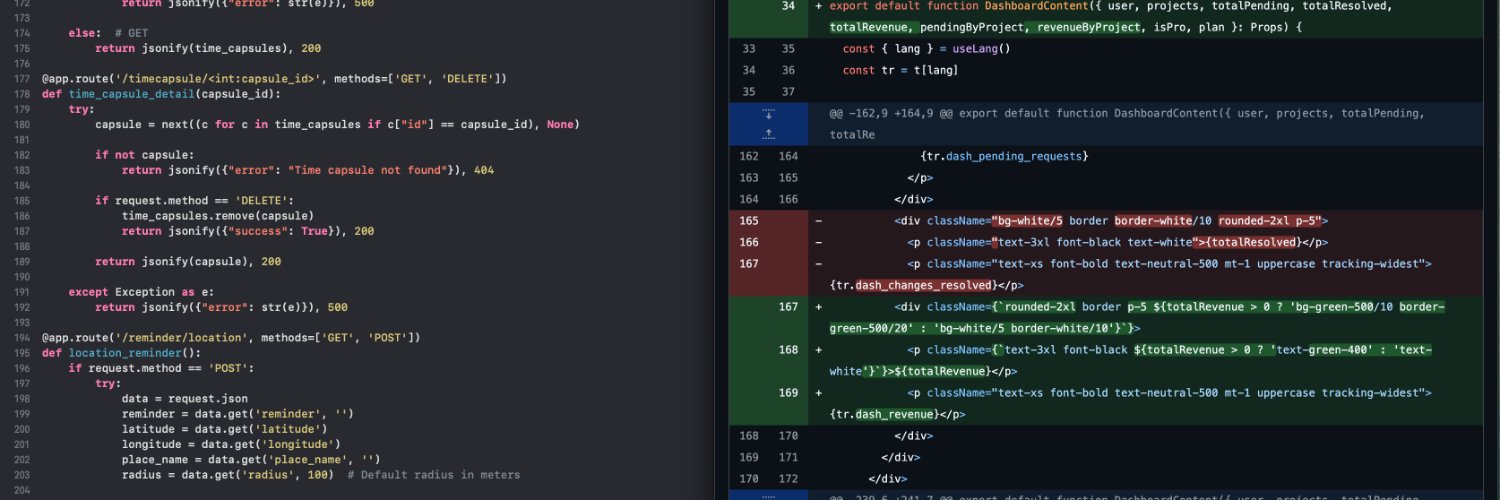
Task: Click 'return jsonify(time_capsules), 200' line
Action: click(x=208, y=48)
